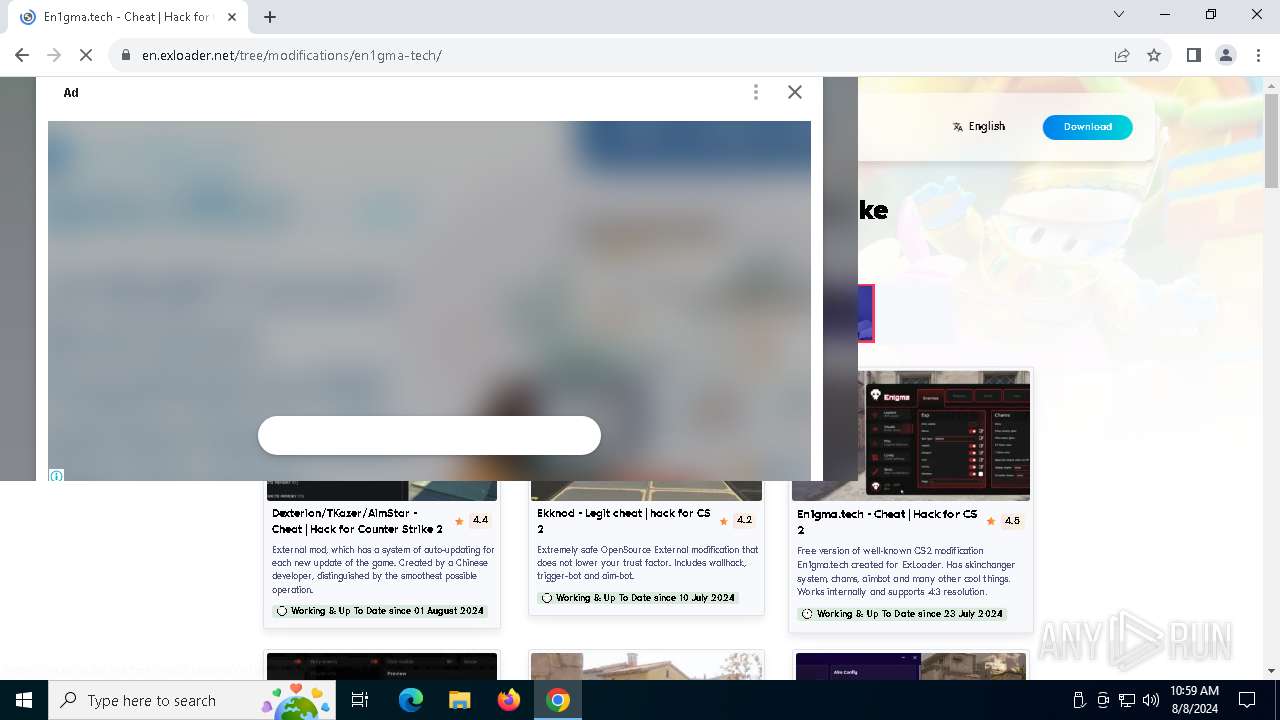Close the En1gma.tech tab
1280x720 pixels.
[232, 17]
